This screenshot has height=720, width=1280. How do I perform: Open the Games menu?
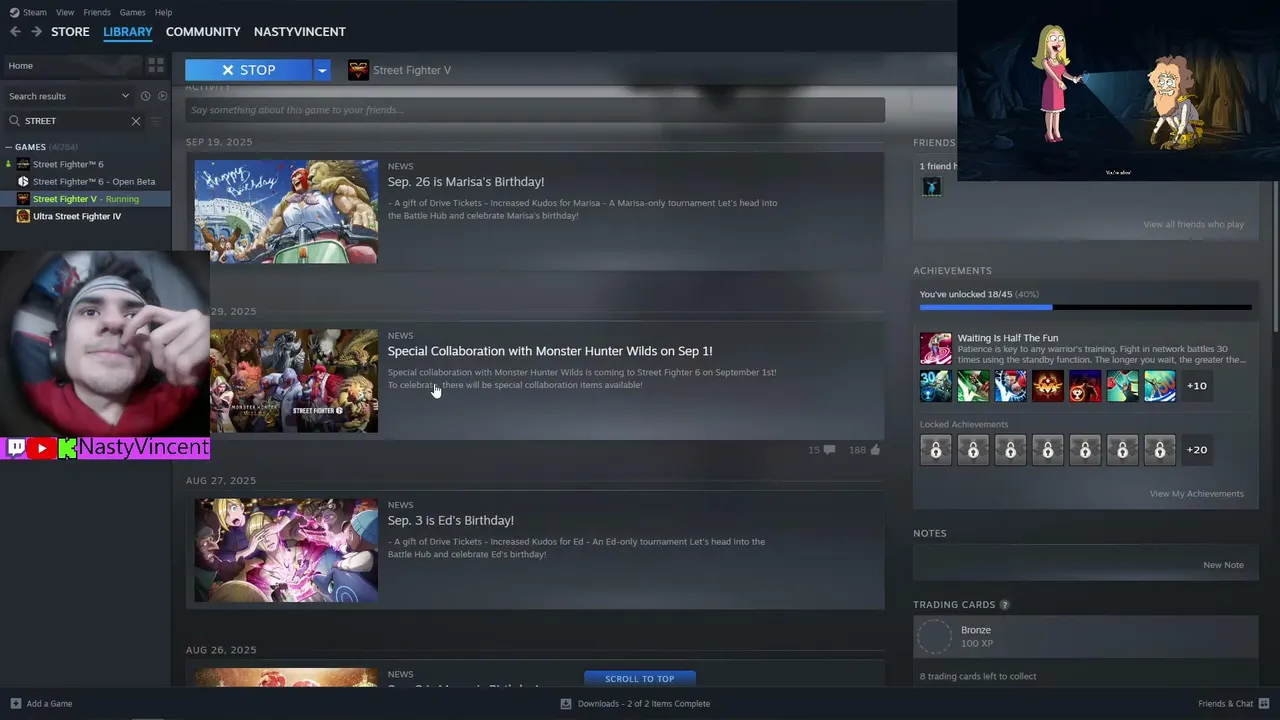(132, 12)
